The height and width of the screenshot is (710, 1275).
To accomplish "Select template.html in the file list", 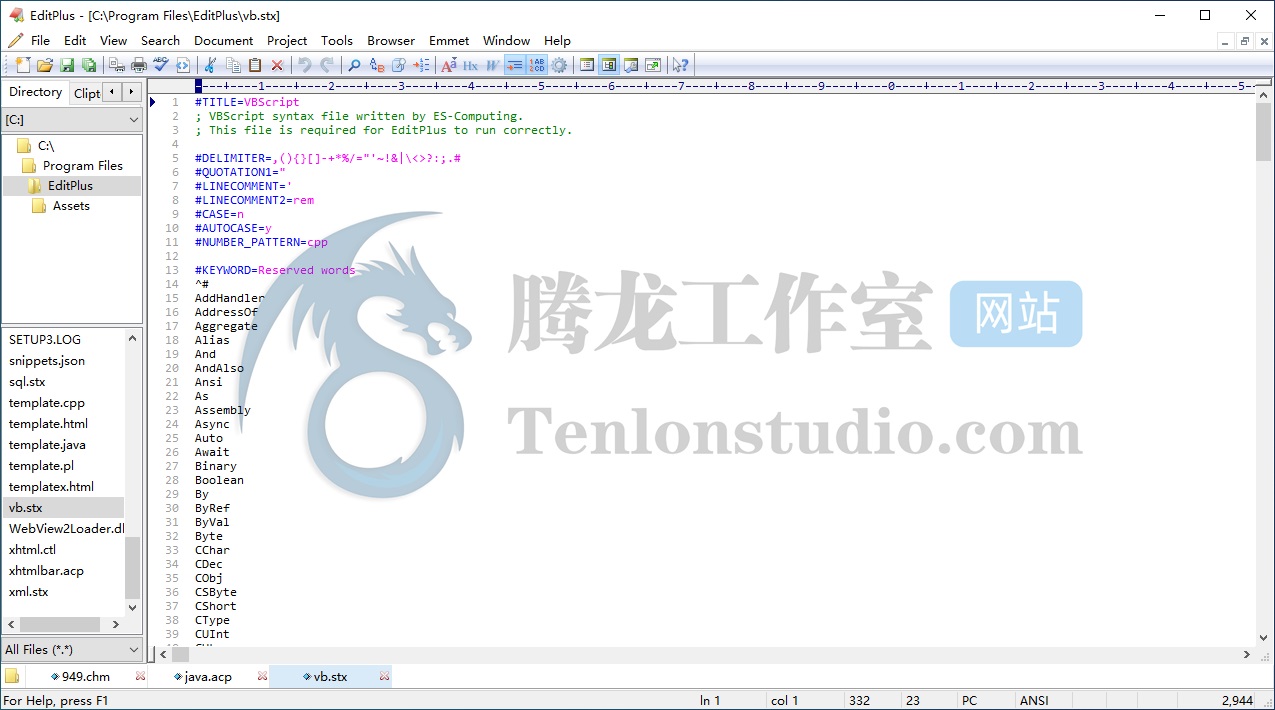I will 48,424.
